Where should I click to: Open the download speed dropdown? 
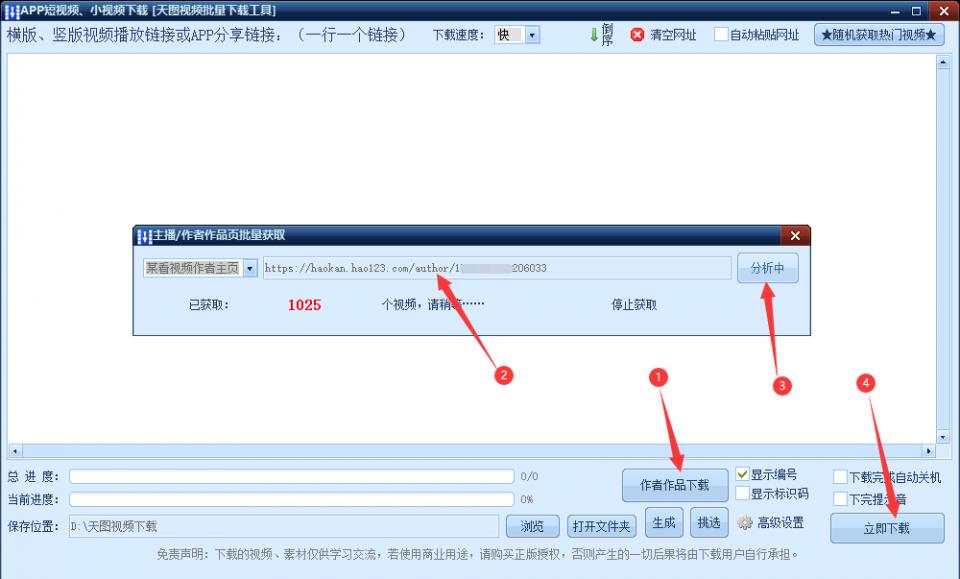[532, 35]
